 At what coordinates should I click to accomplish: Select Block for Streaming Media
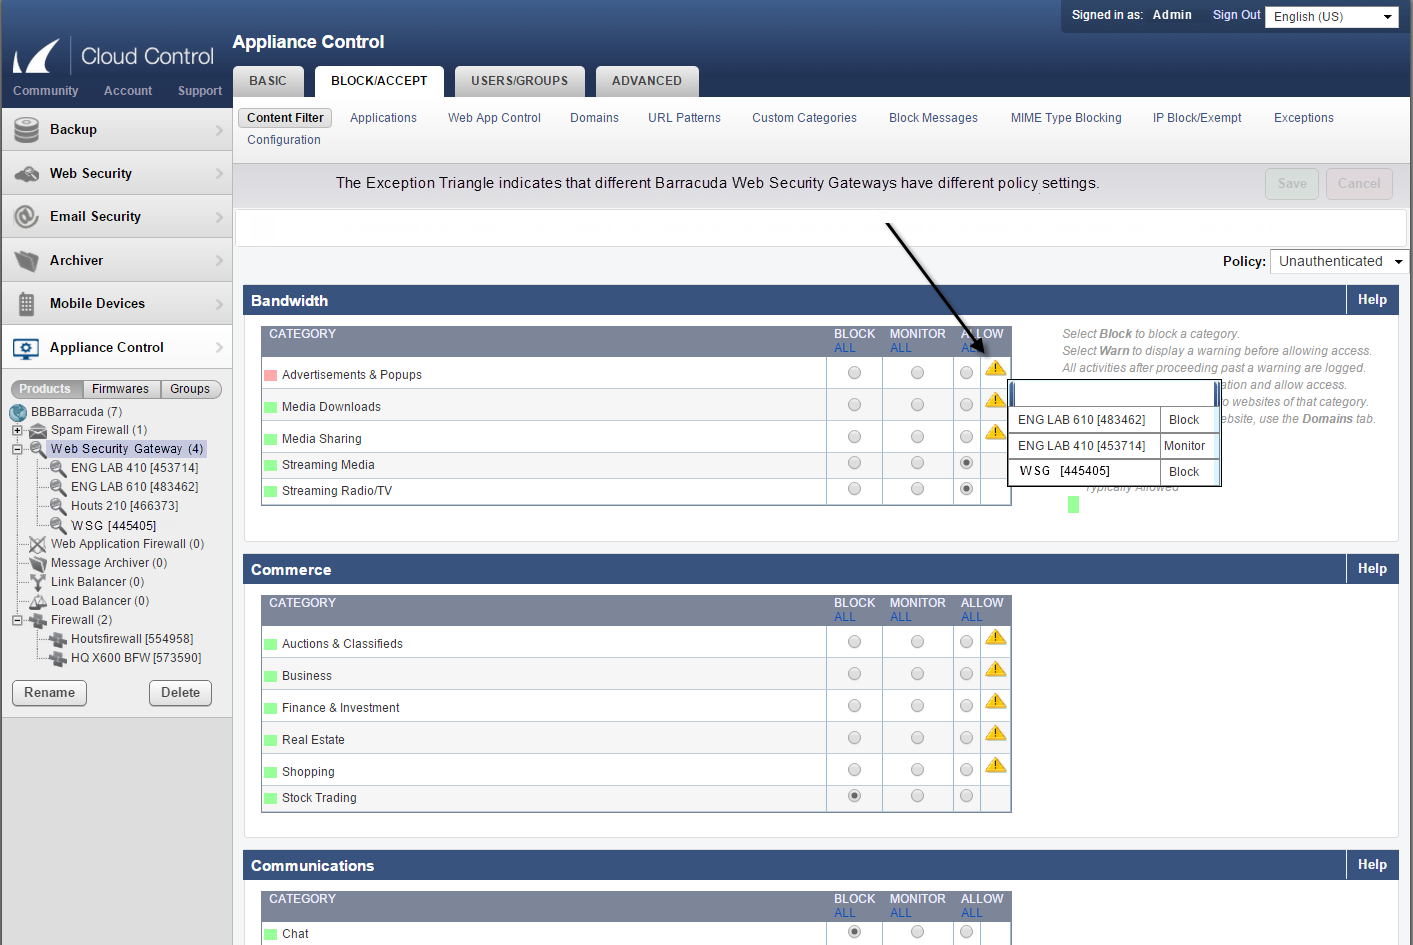click(x=854, y=463)
